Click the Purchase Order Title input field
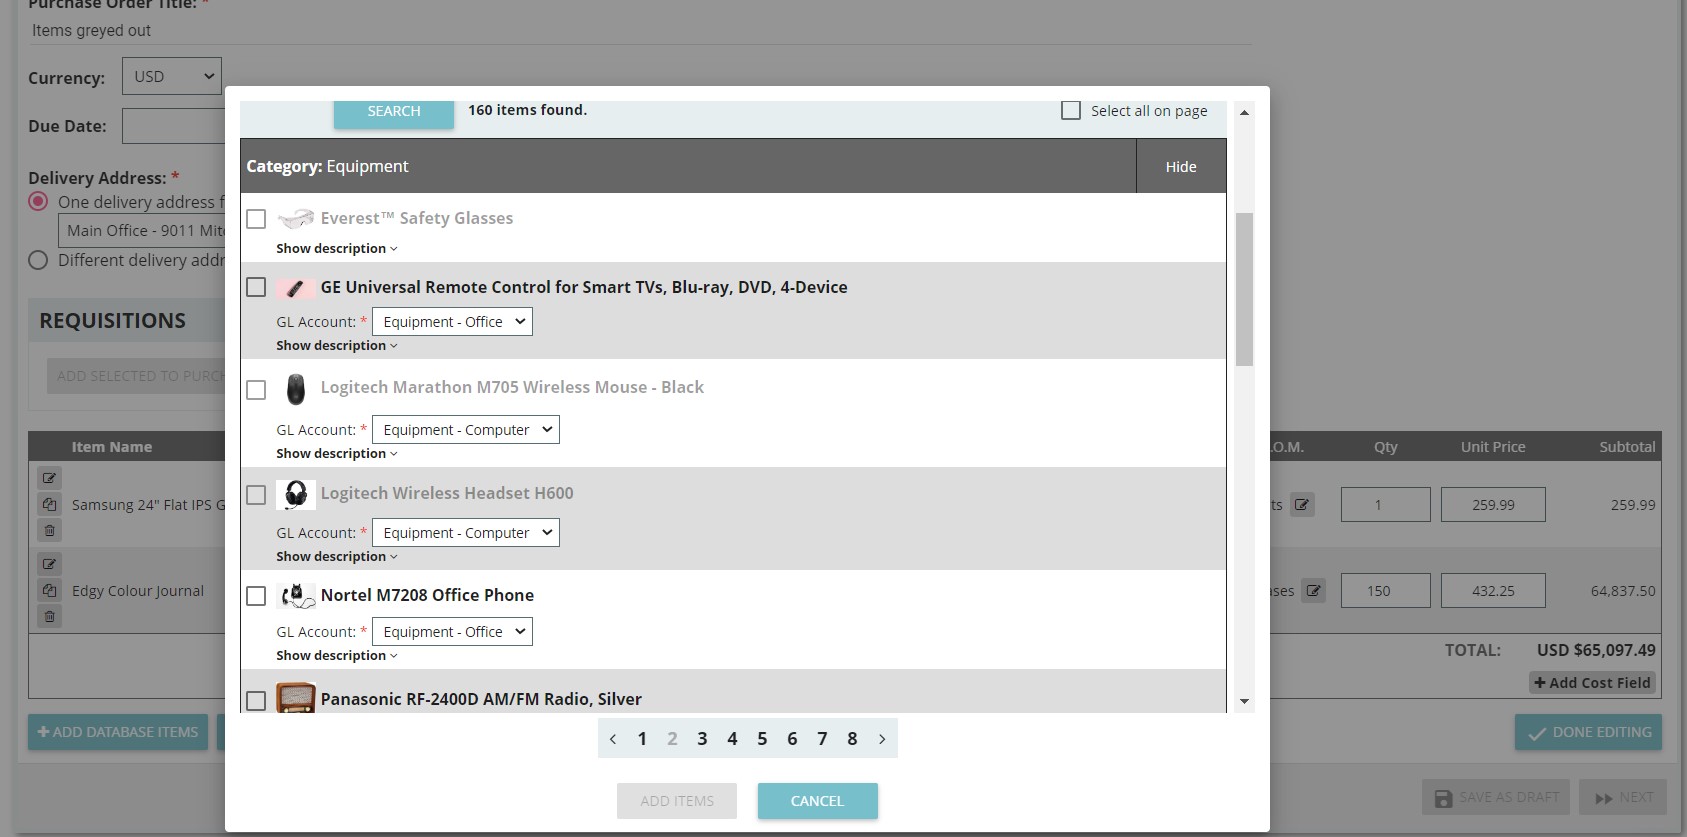The width and height of the screenshot is (1687, 837). point(640,30)
